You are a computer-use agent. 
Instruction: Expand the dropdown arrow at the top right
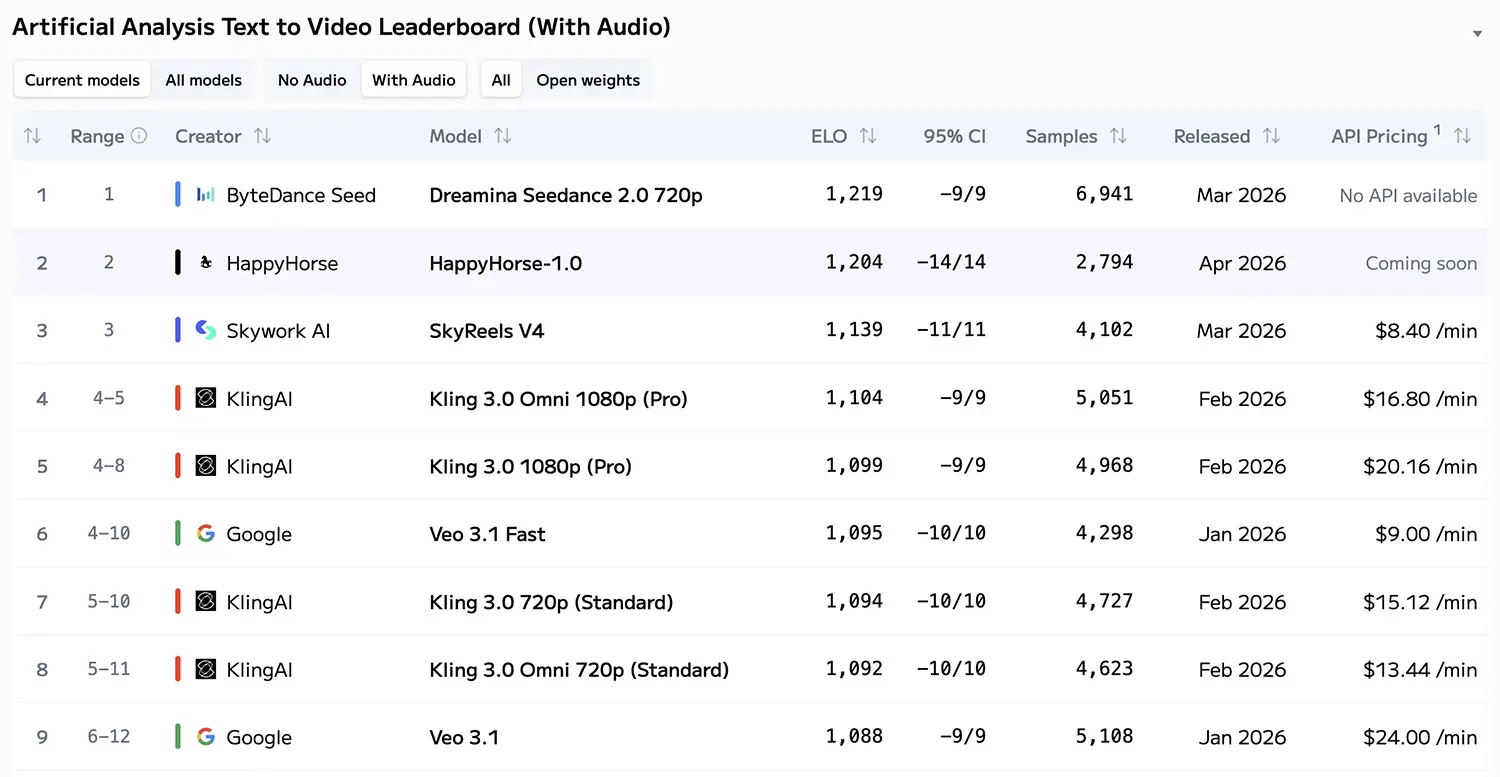[1477, 34]
